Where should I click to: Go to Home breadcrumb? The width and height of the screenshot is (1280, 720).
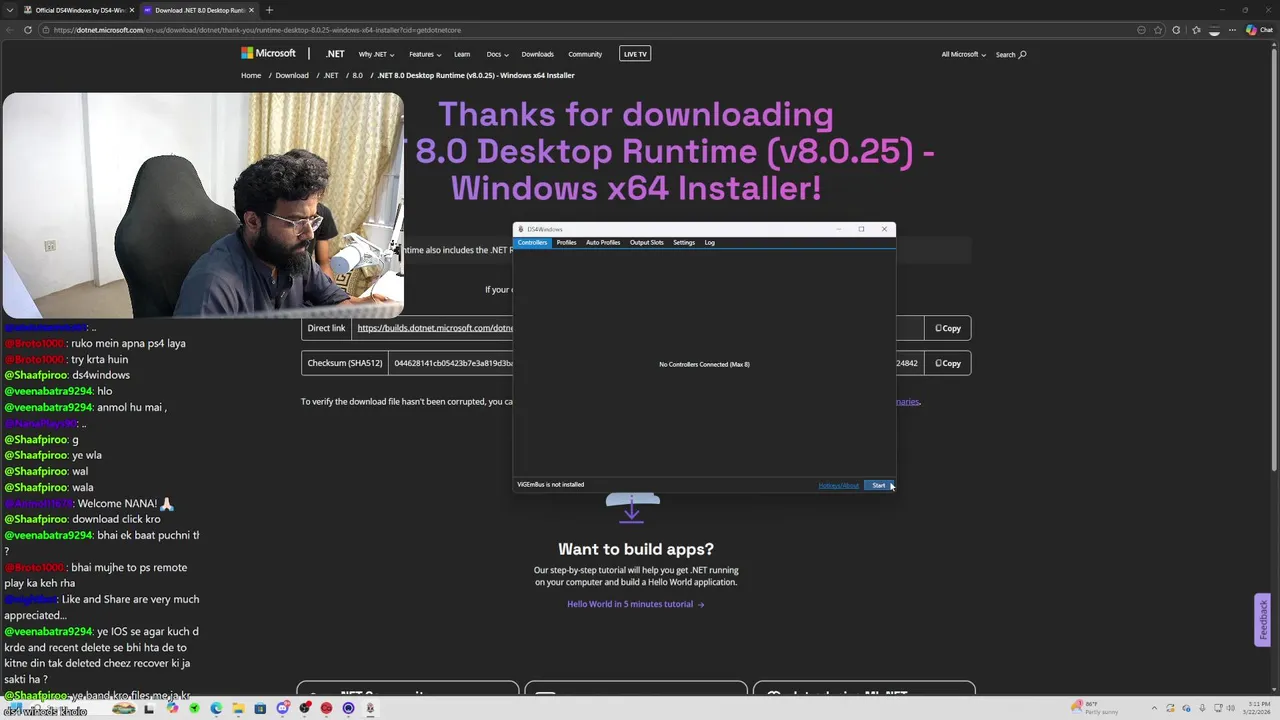pyautogui.click(x=251, y=75)
